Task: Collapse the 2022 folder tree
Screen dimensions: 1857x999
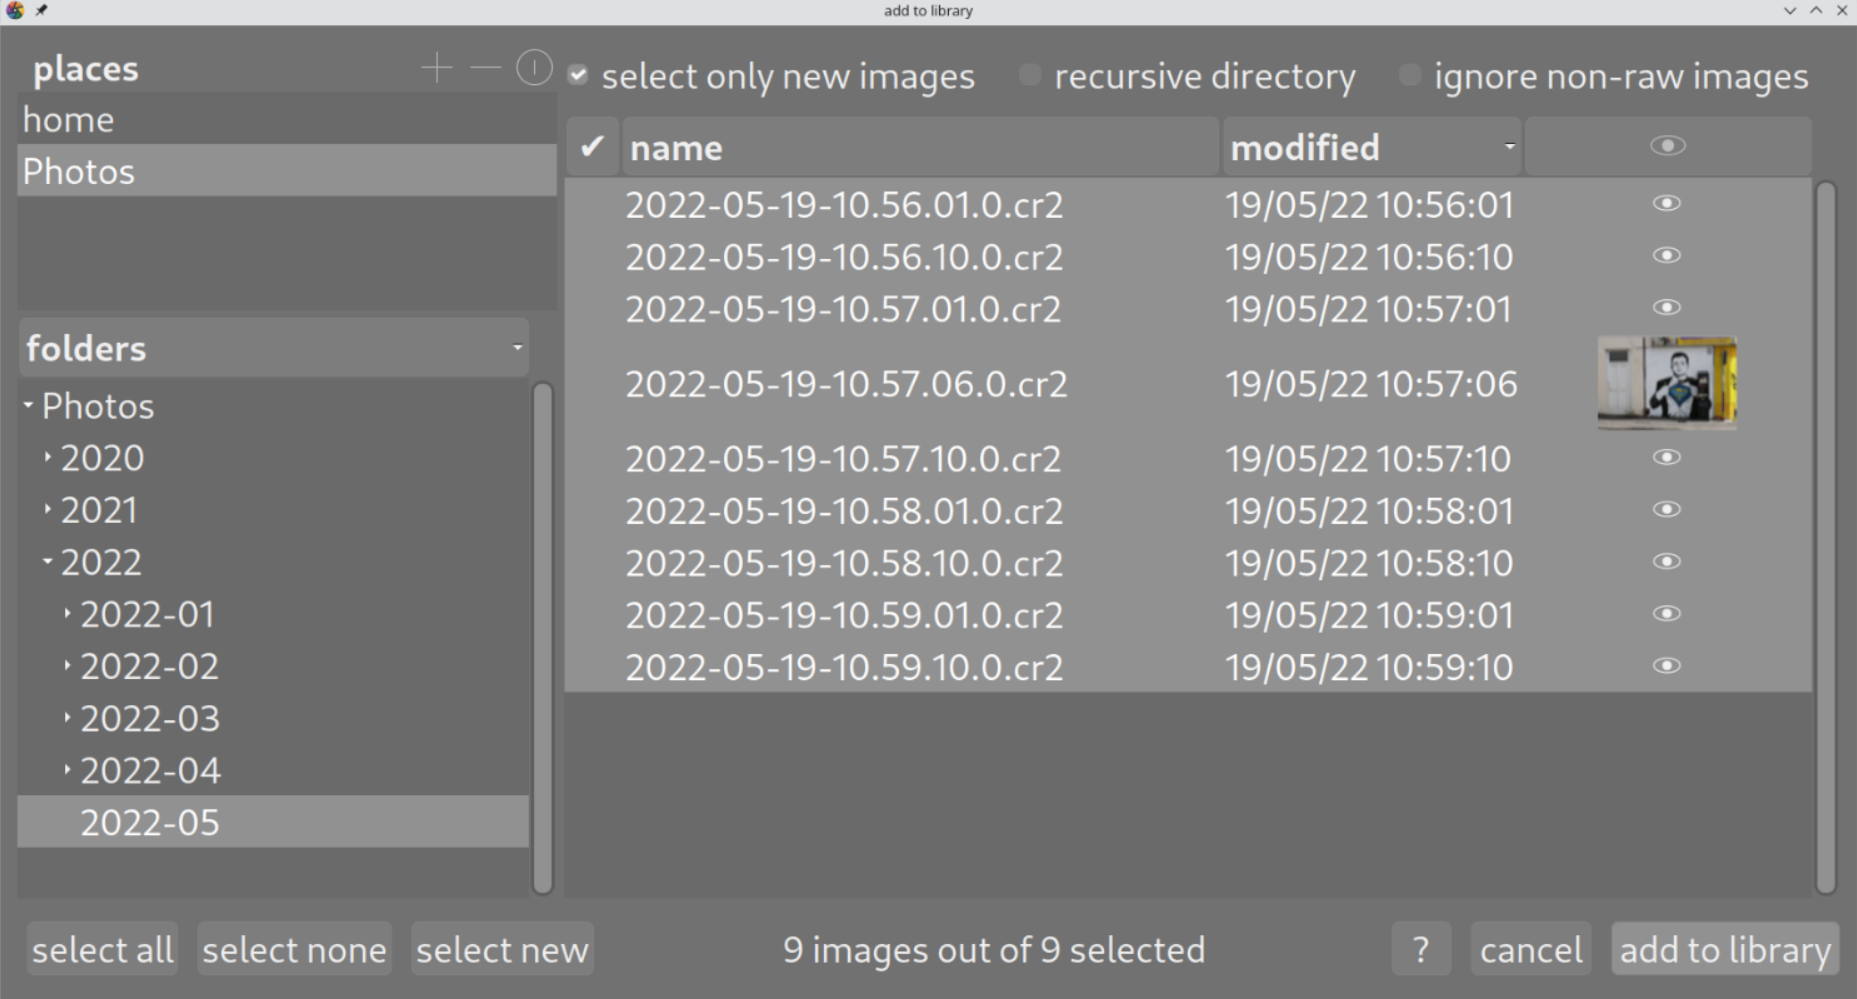Action: [47, 561]
